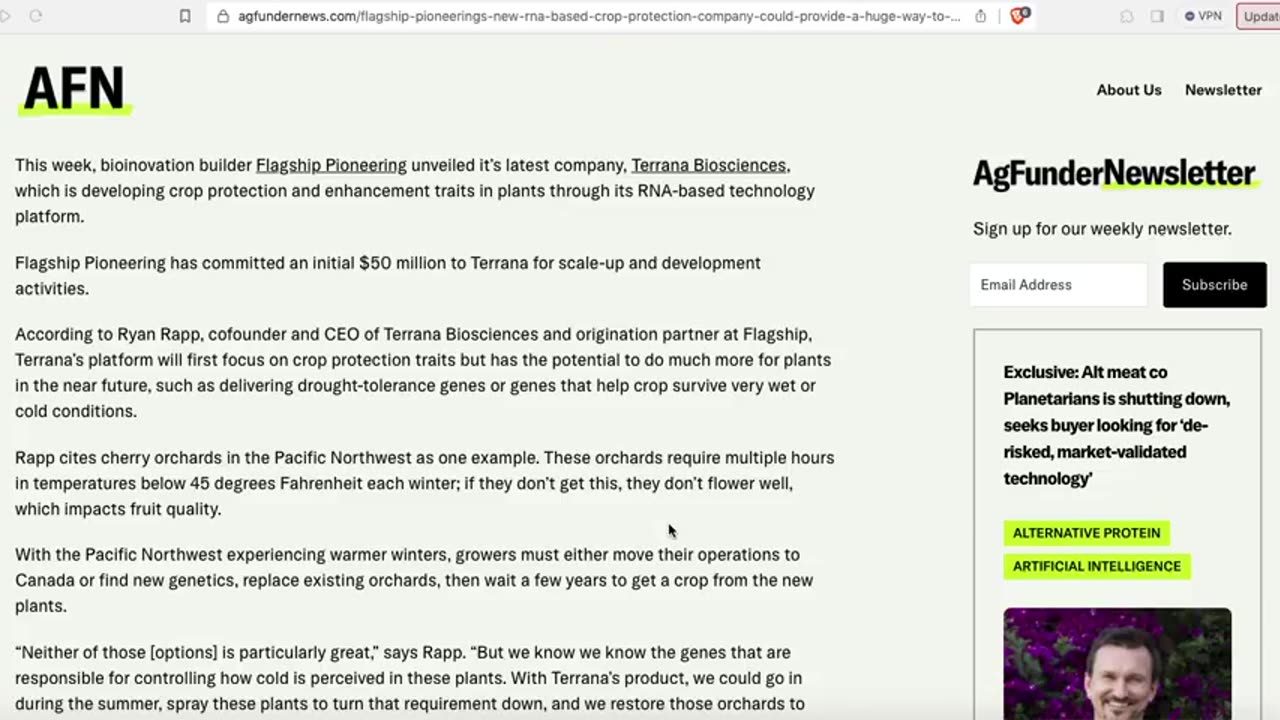The width and height of the screenshot is (1280, 720).
Task: Click text 'Sign up for our weekly newsletter.'
Action: [x=1102, y=229]
